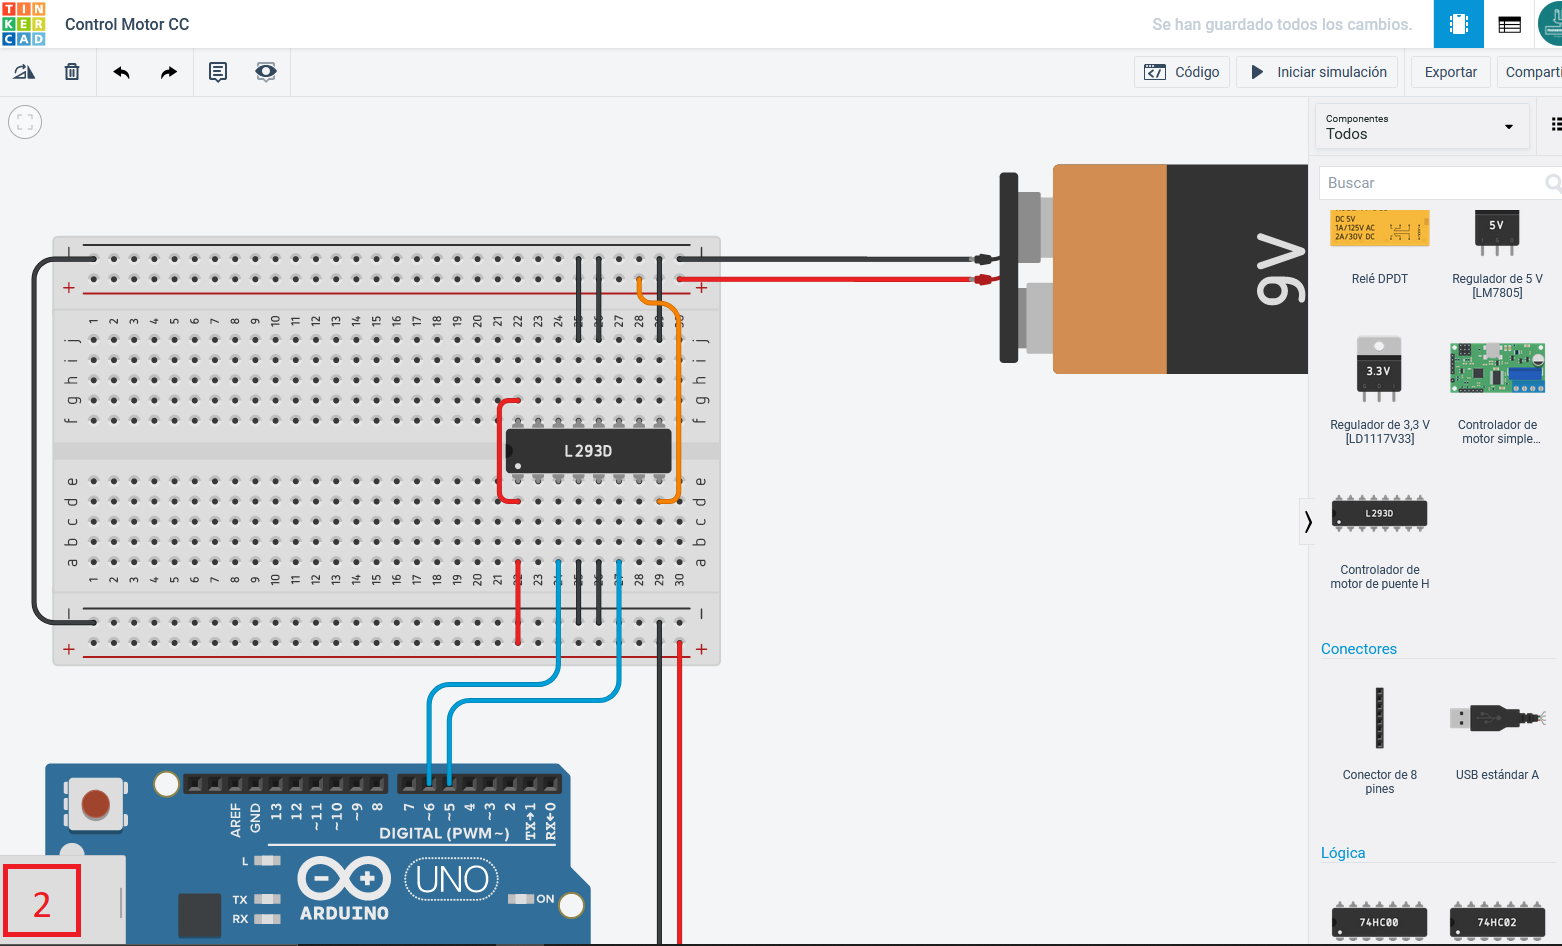The width and height of the screenshot is (1562, 946).
Task: Toggle notes visibility eye icon
Action: (266, 72)
